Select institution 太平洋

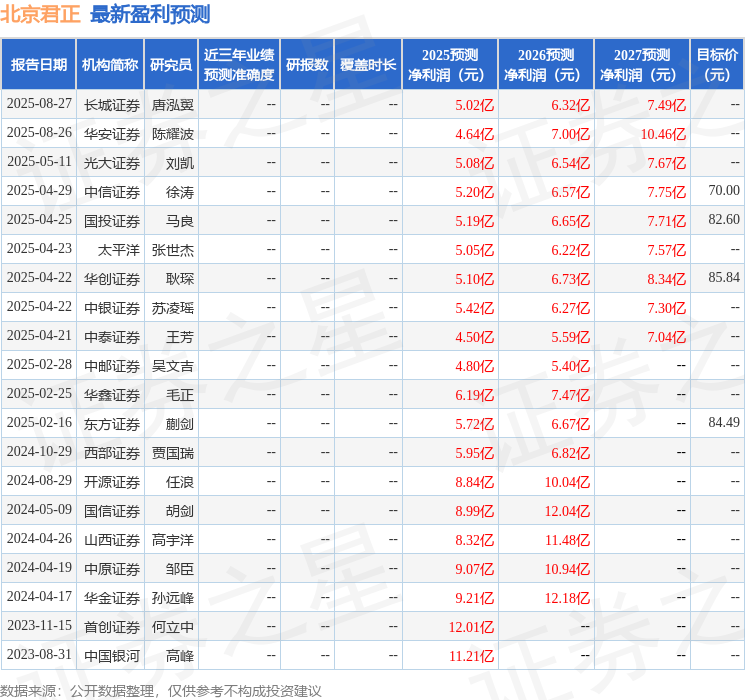pos(119,250)
